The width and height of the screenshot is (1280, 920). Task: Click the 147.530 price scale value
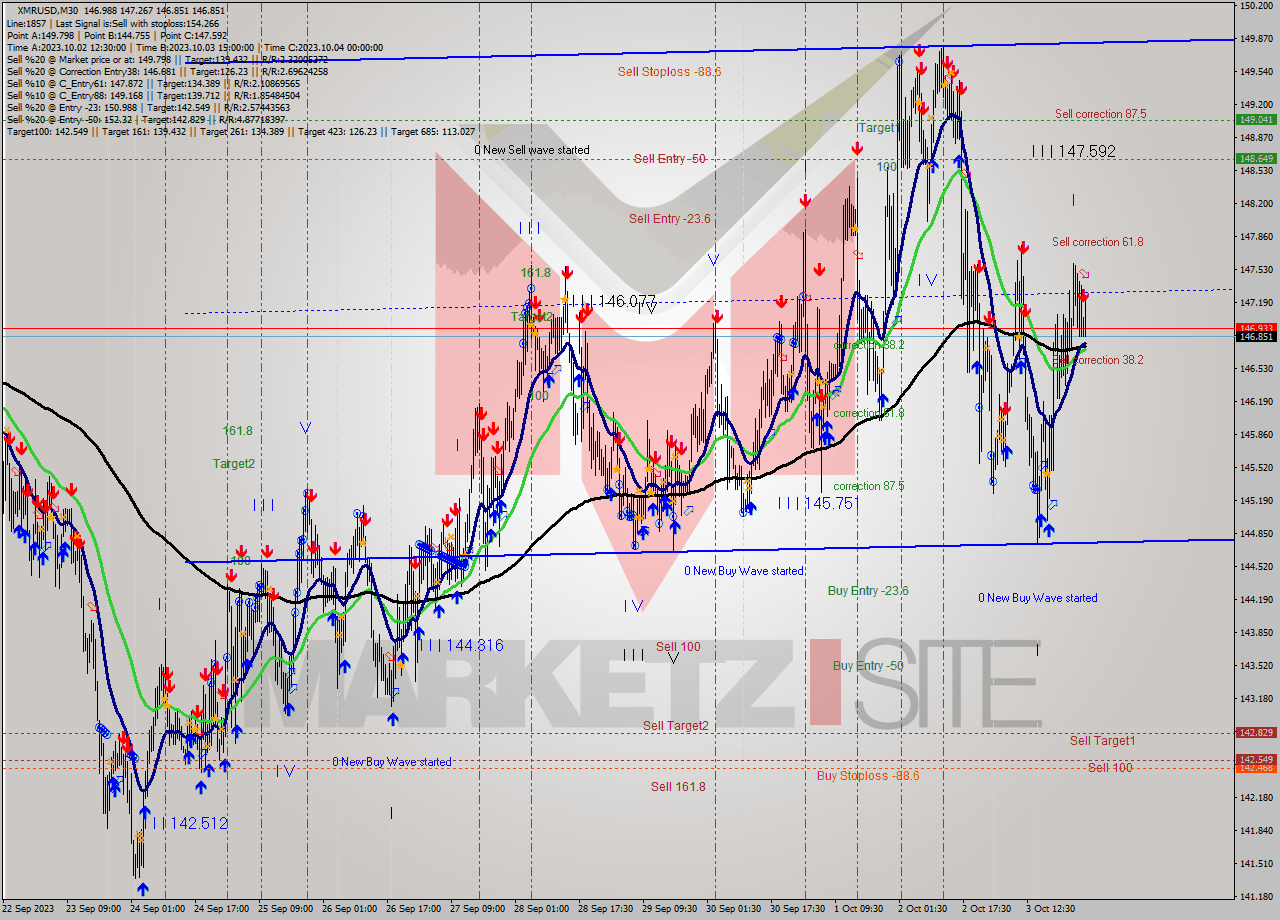pyautogui.click(x=1256, y=270)
